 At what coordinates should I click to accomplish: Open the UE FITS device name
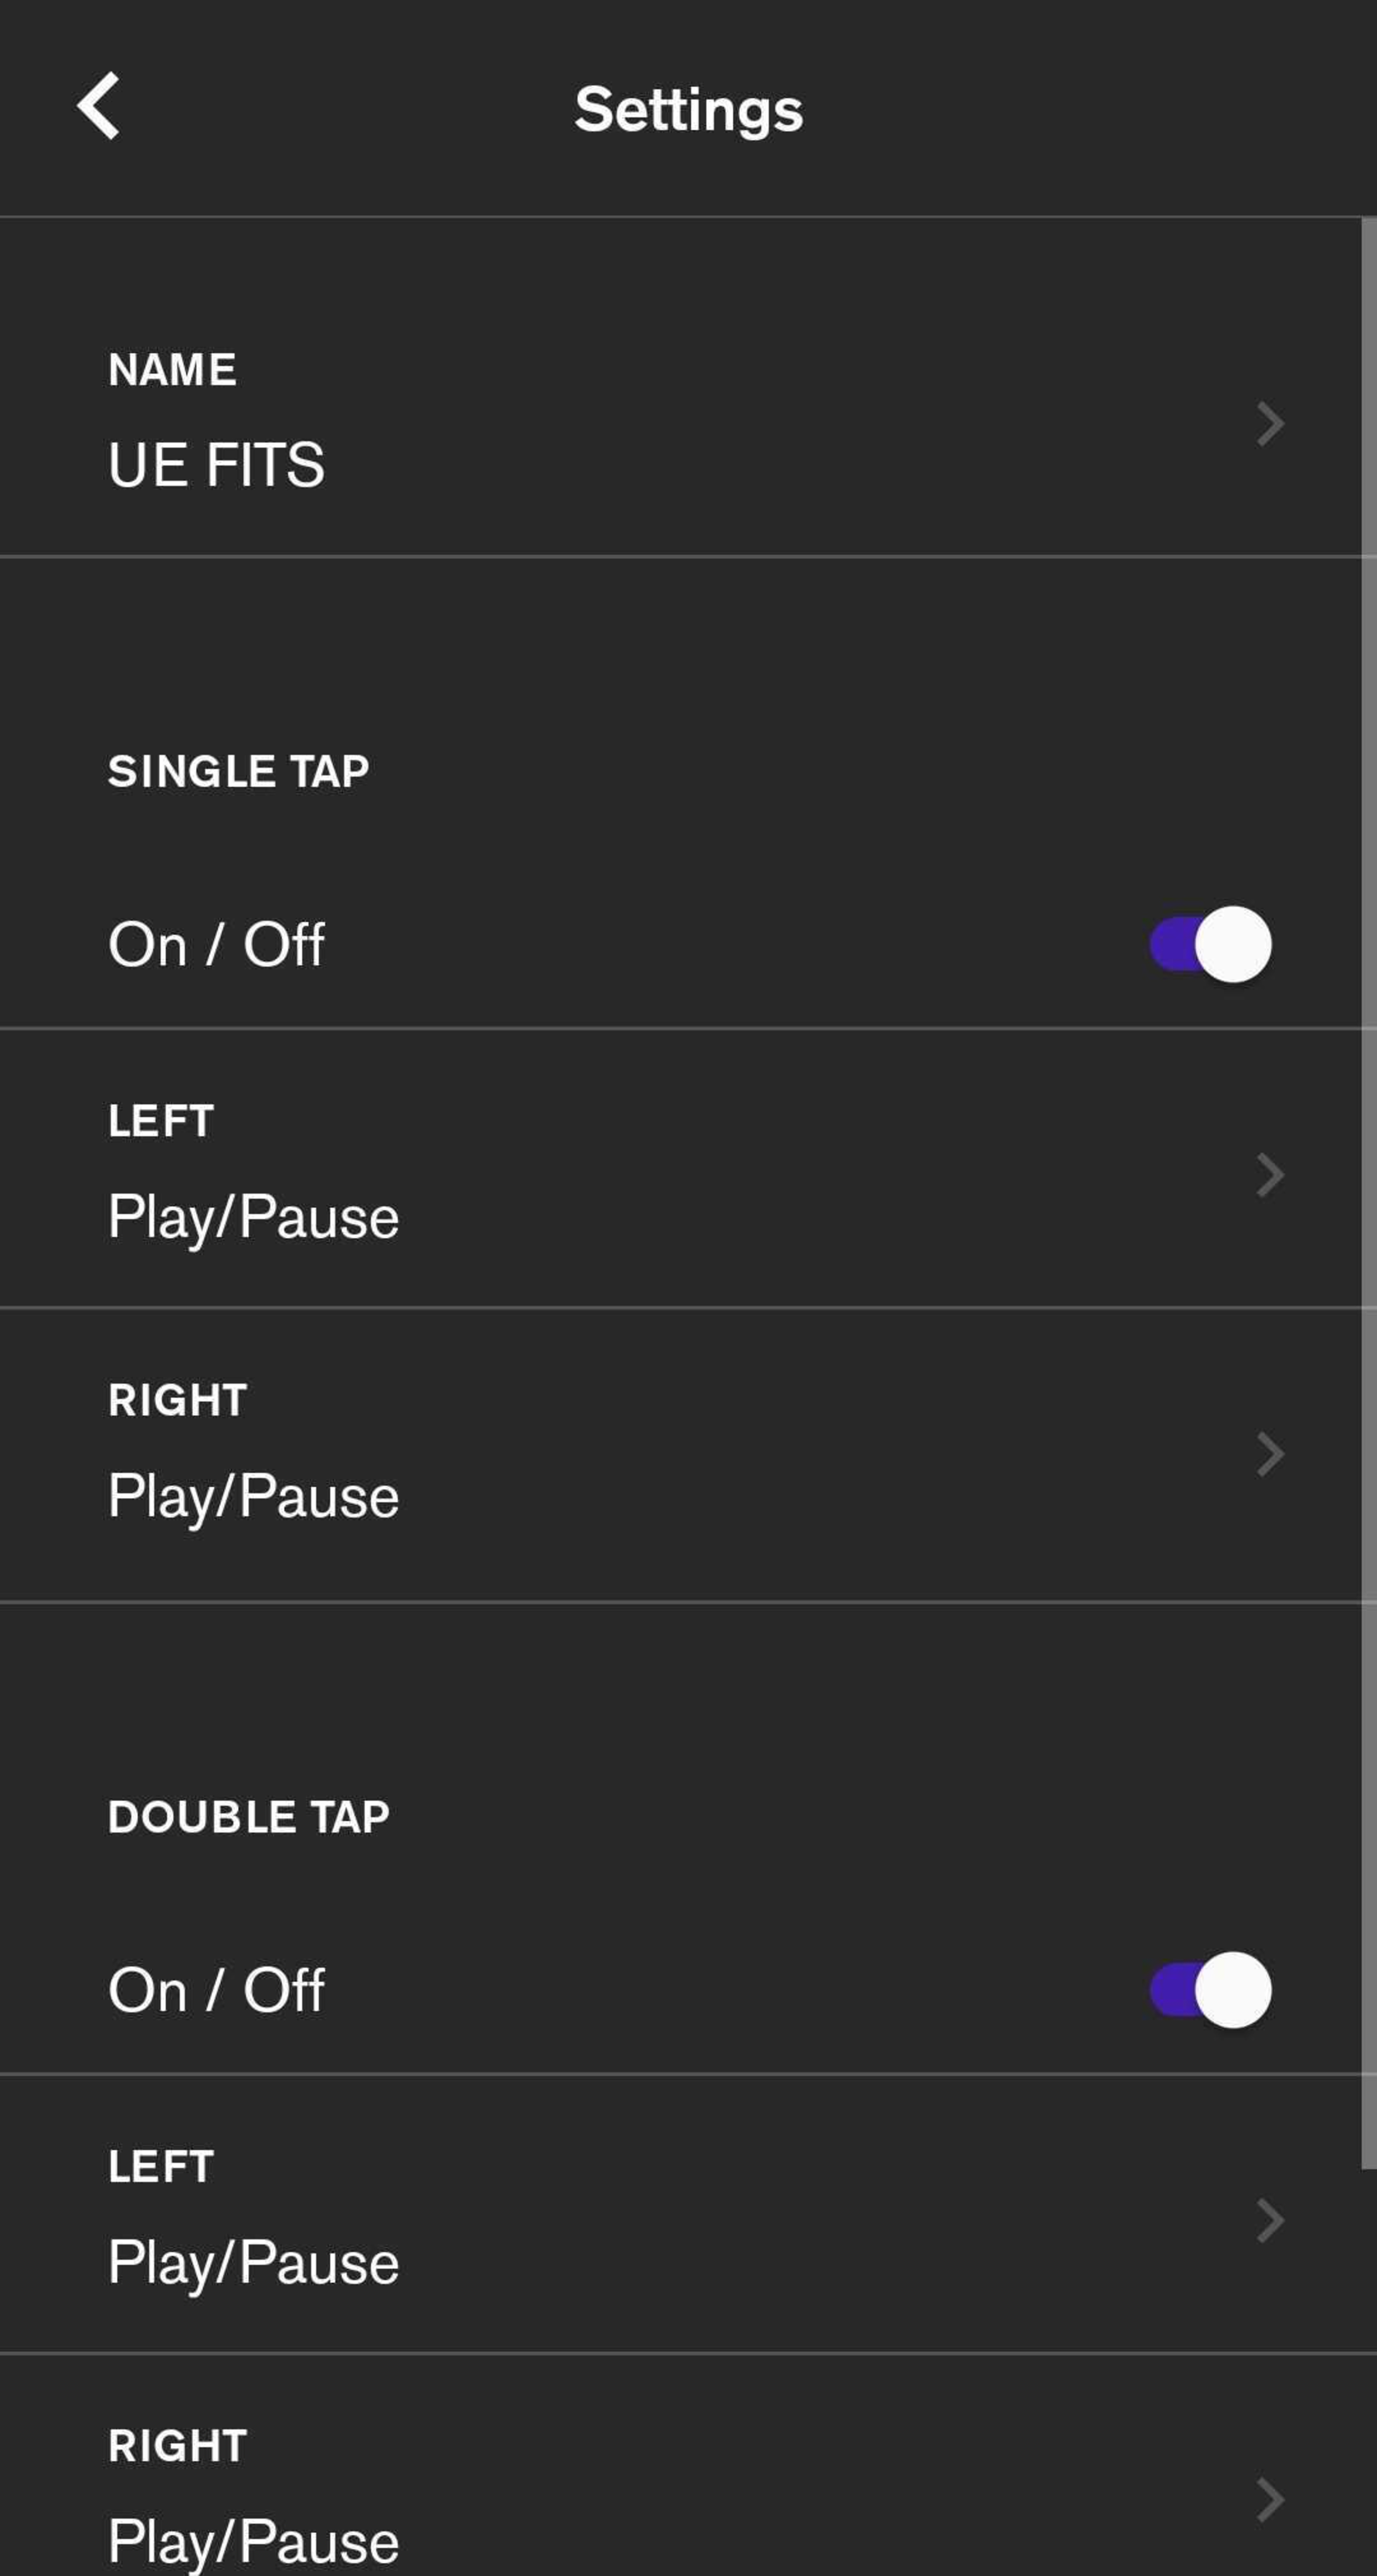(216, 465)
